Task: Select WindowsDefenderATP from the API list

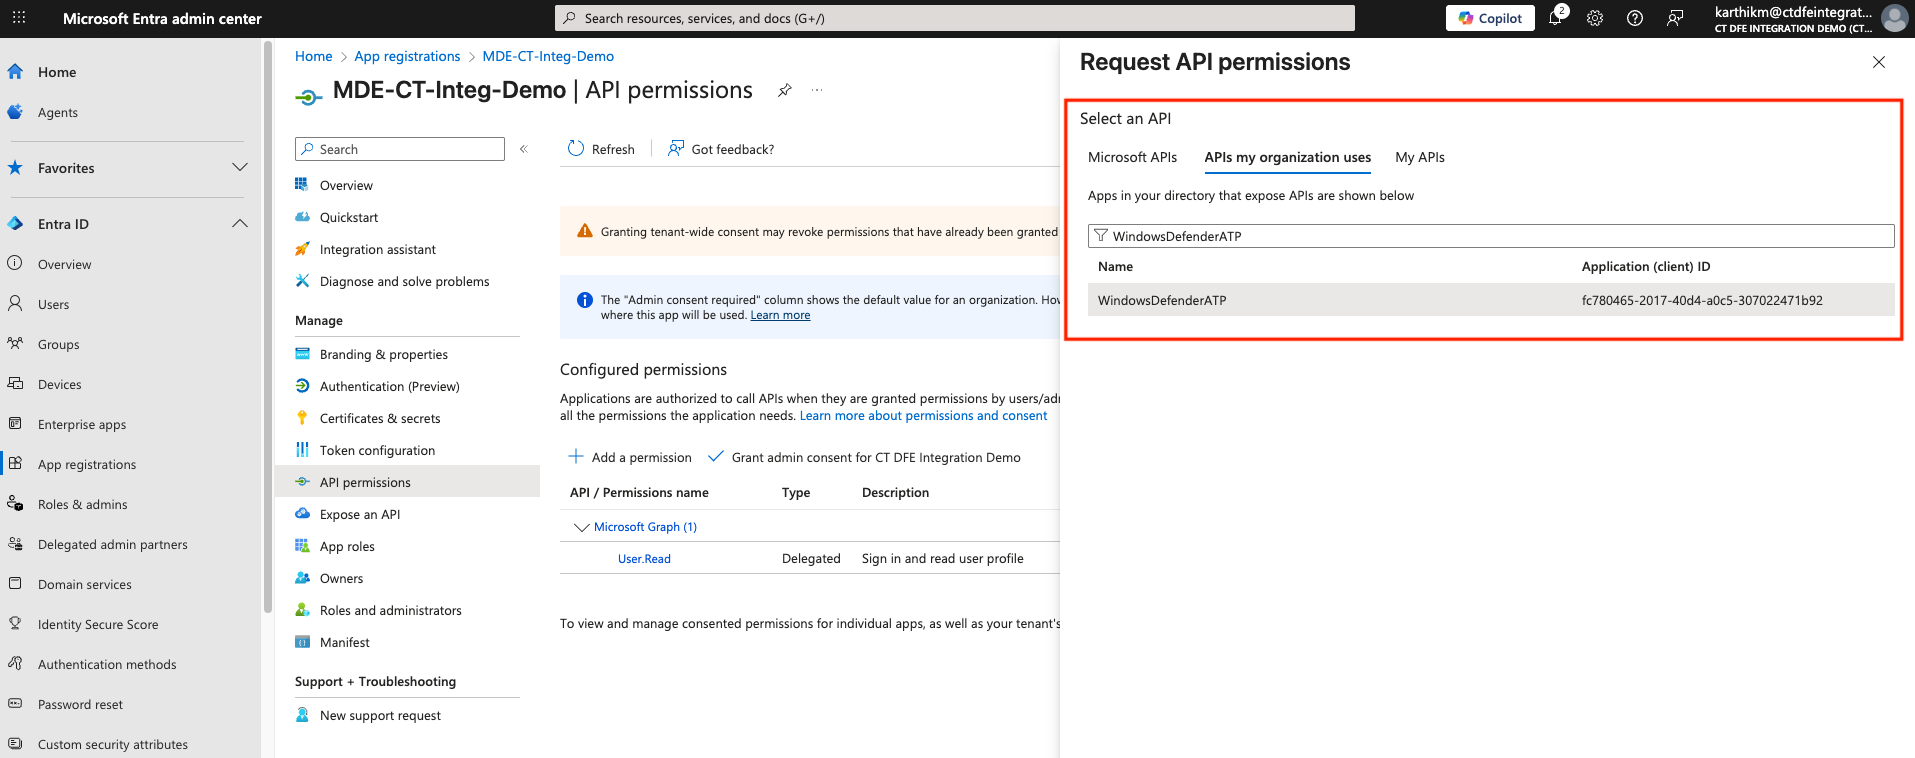Action: 1162,300
